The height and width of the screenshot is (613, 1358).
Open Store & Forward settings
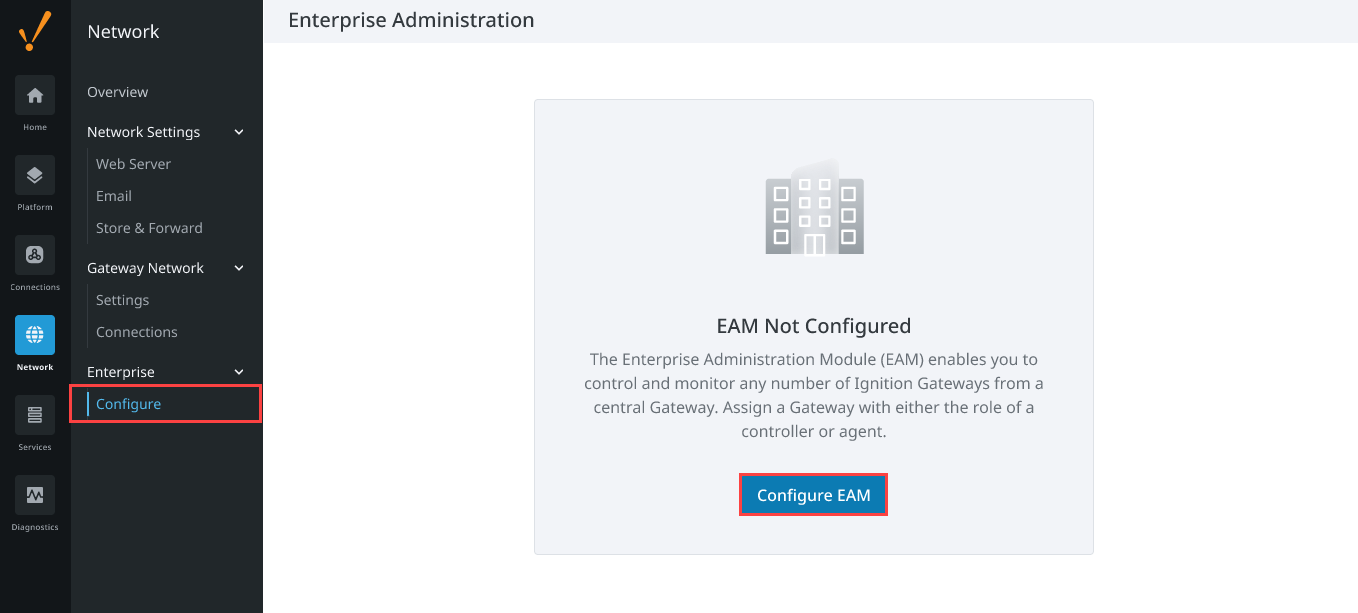point(149,228)
